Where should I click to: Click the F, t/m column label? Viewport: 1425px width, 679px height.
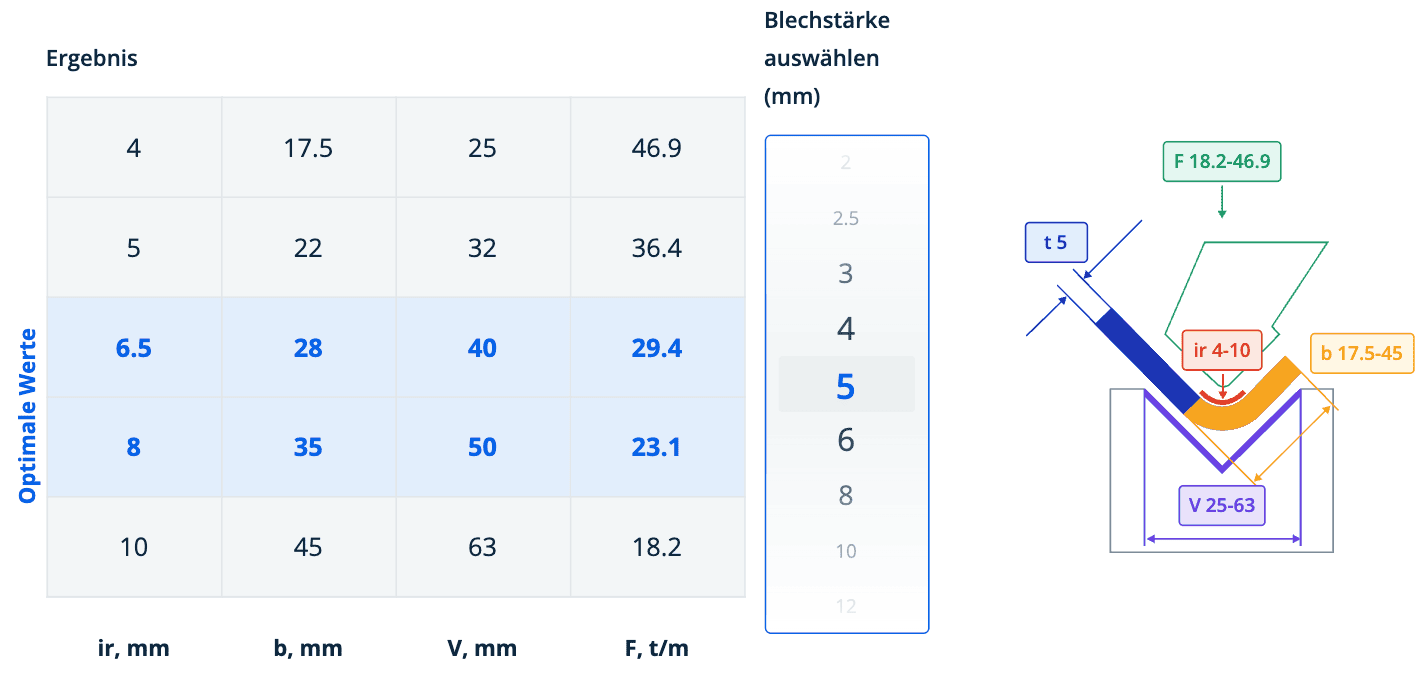(x=657, y=648)
